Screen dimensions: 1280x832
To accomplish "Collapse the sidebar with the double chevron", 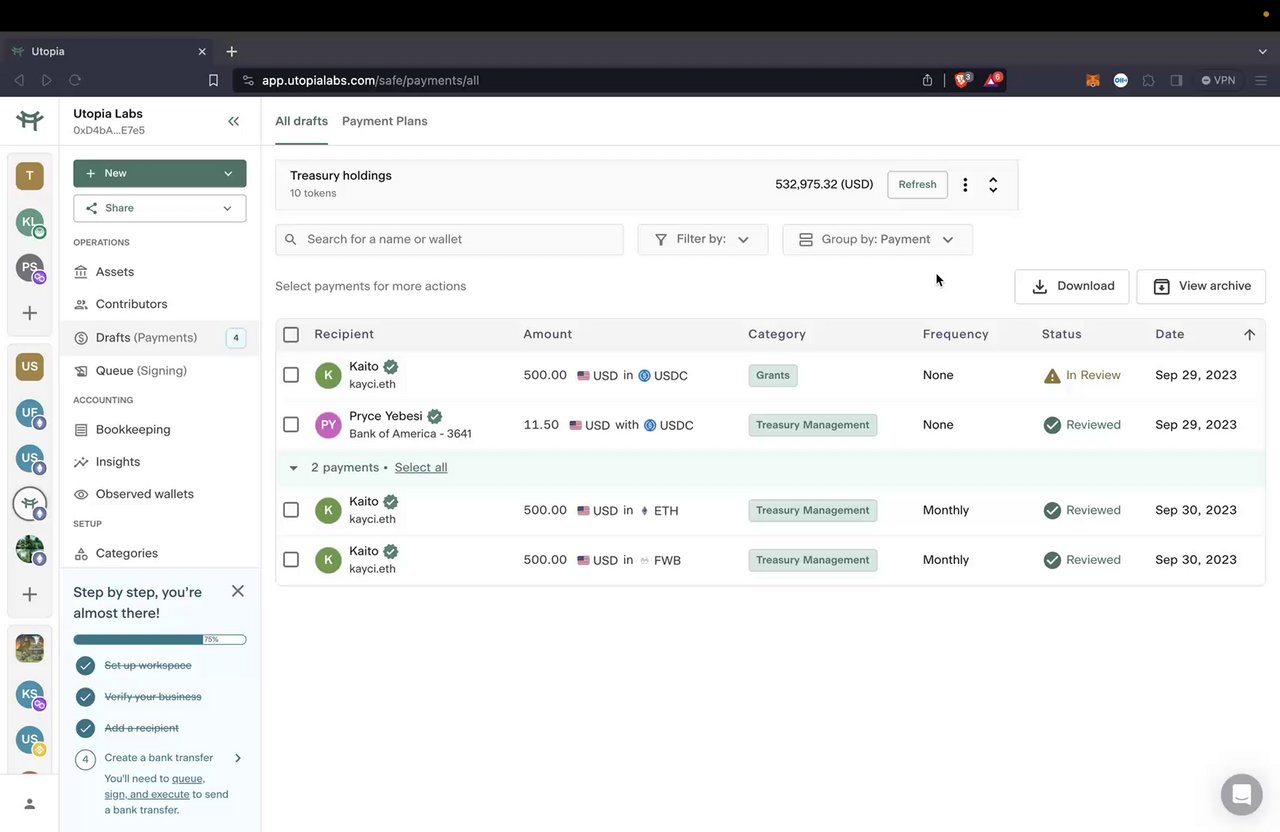I will pyautogui.click(x=233, y=121).
